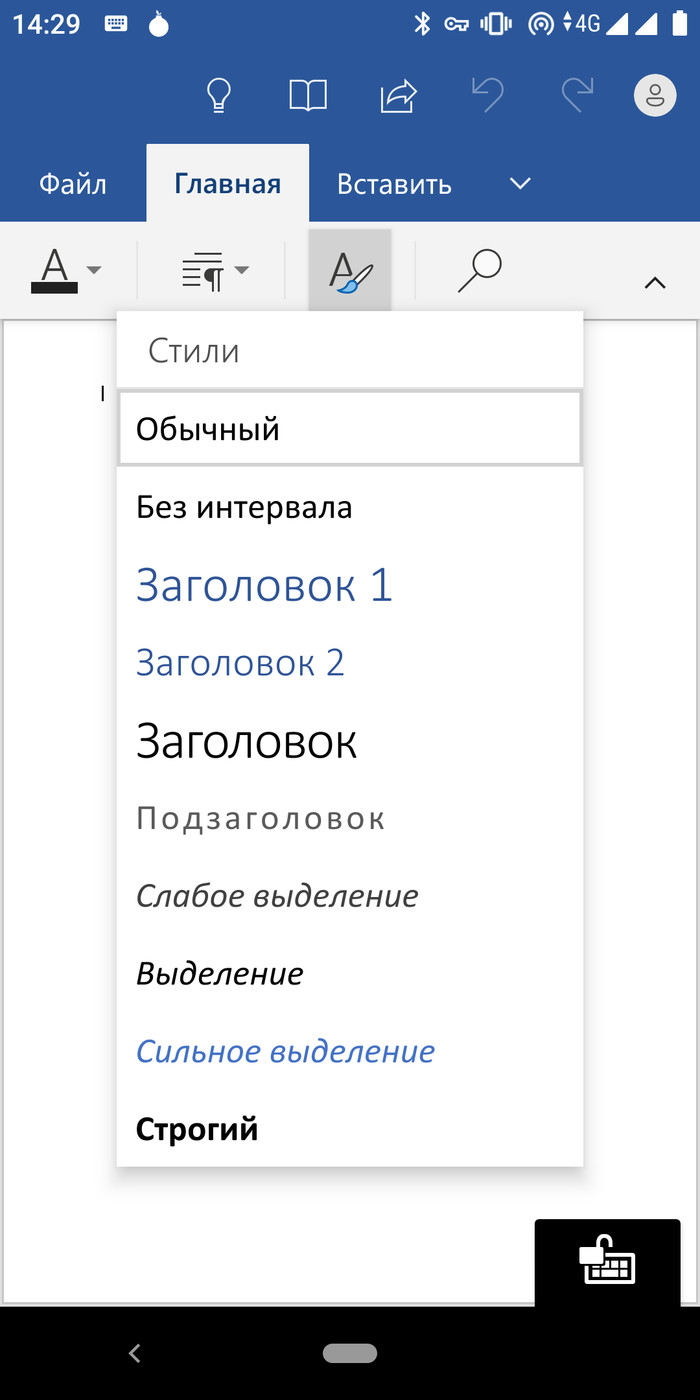Apply the Заголовок 1 style
Image resolution: width=700 pixels, height=1400 pixels.
pyautogui.click(x=264, y=586)
